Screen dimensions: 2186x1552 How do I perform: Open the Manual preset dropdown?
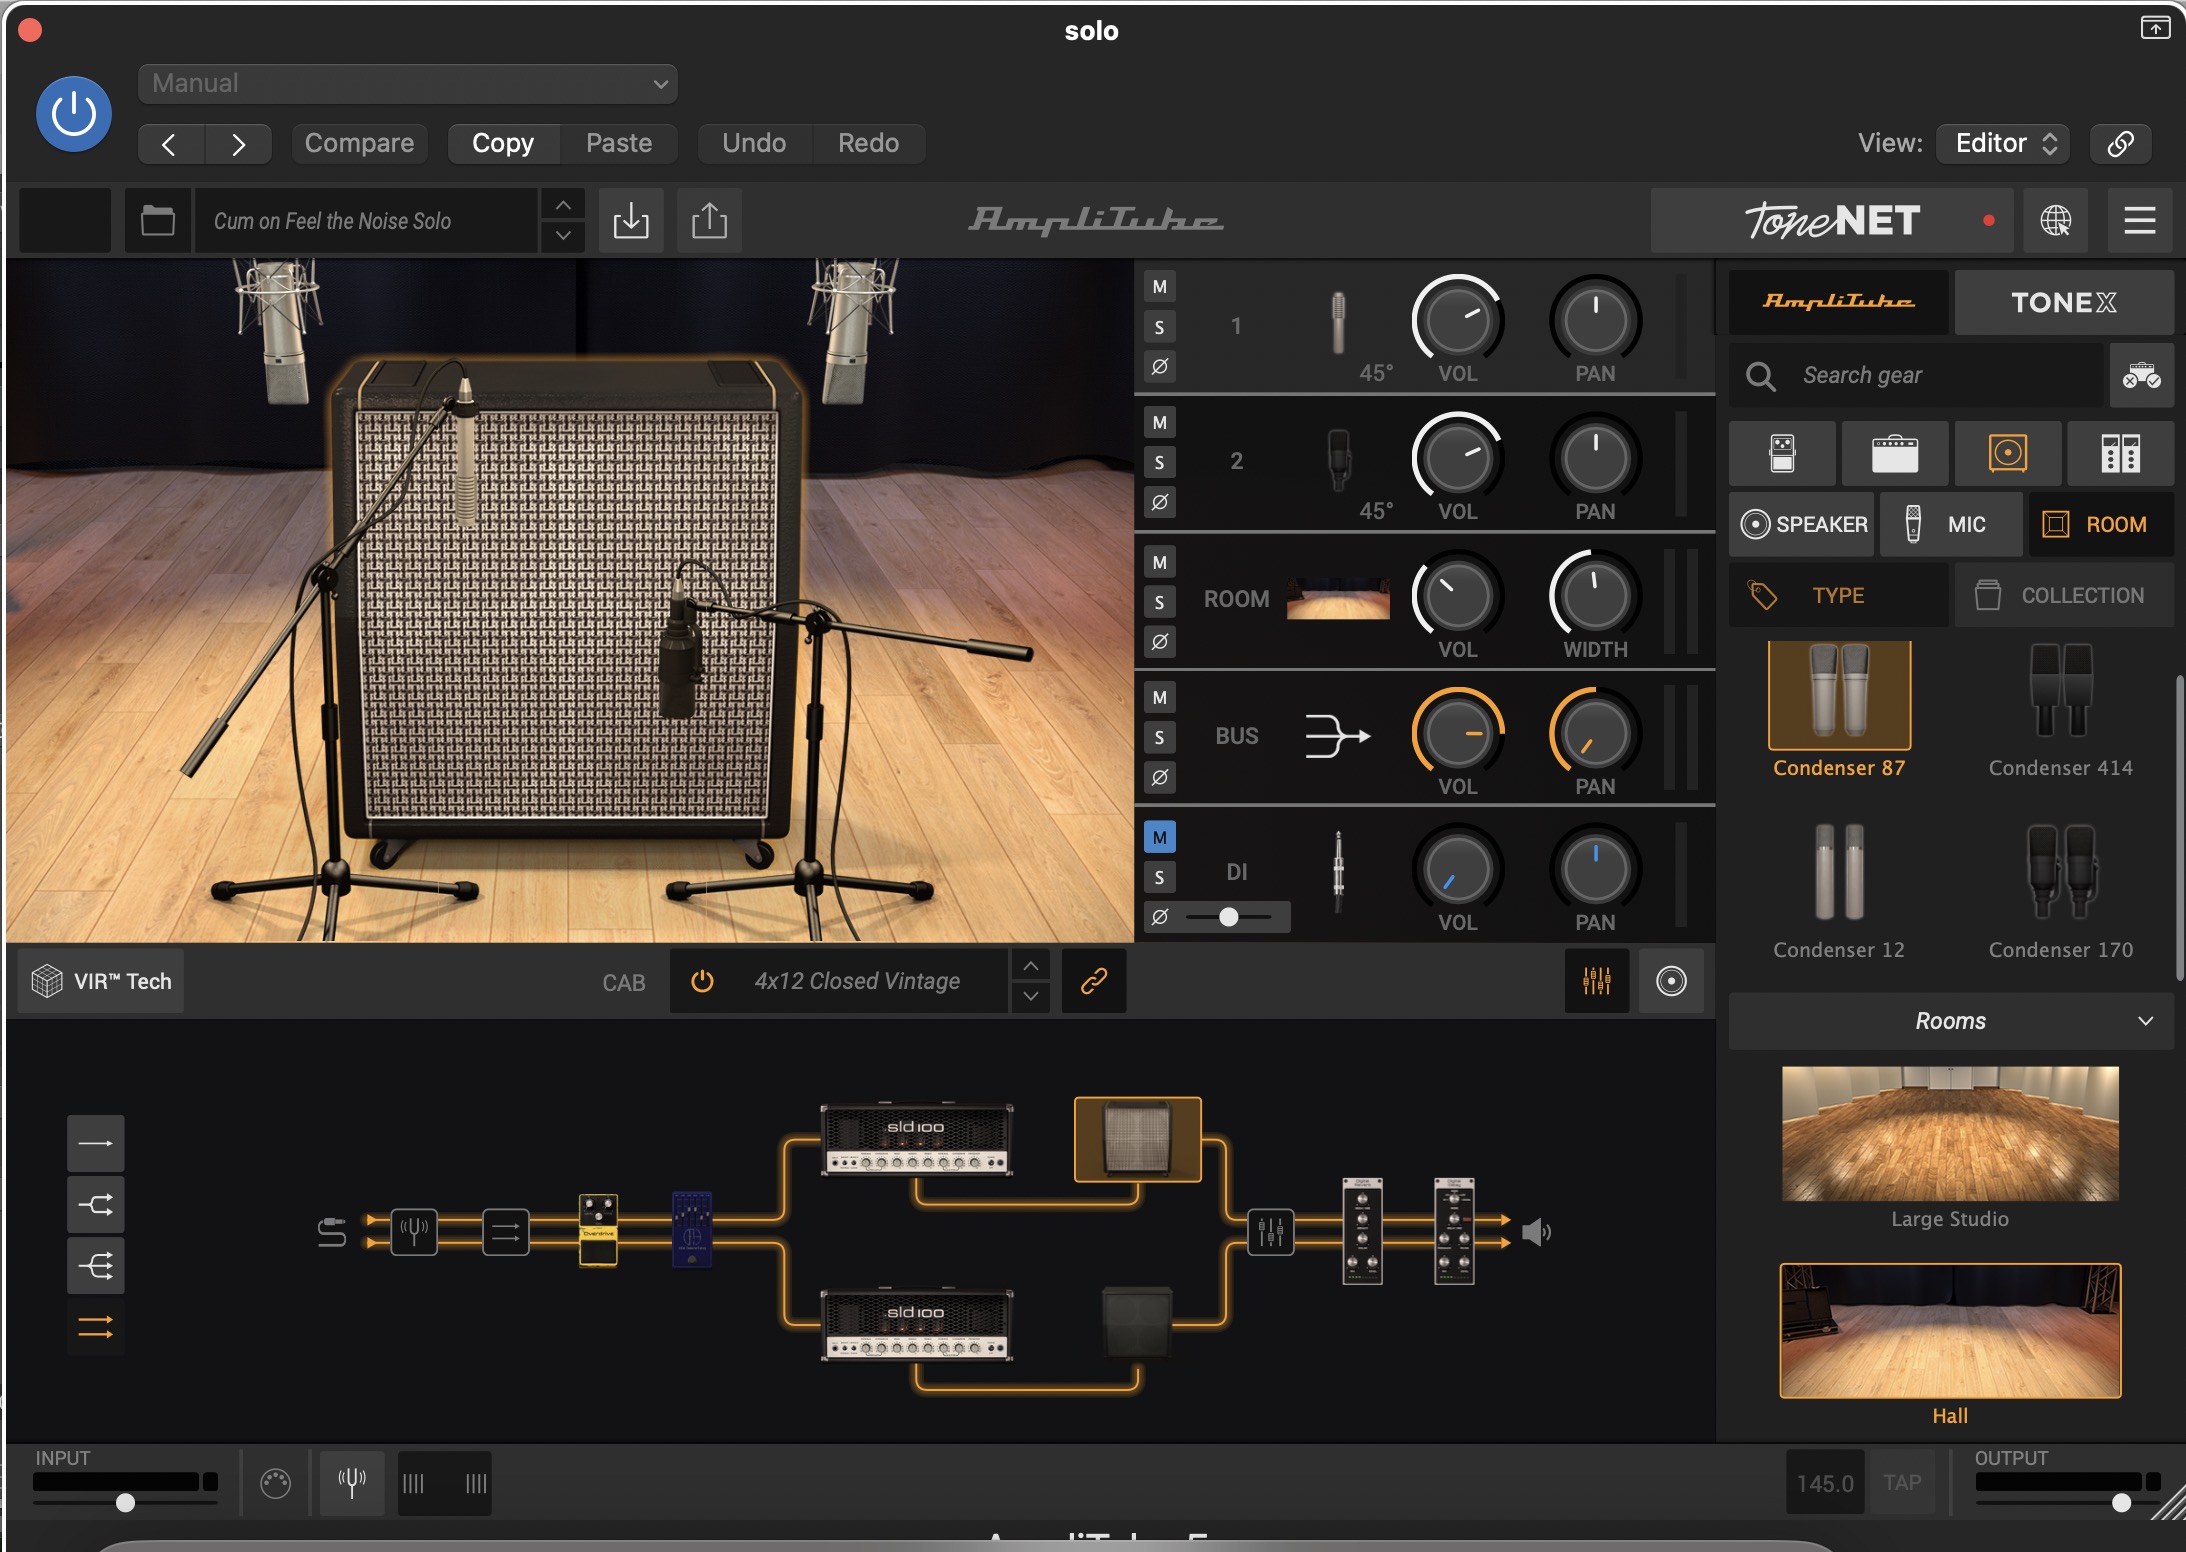point(408,84)
